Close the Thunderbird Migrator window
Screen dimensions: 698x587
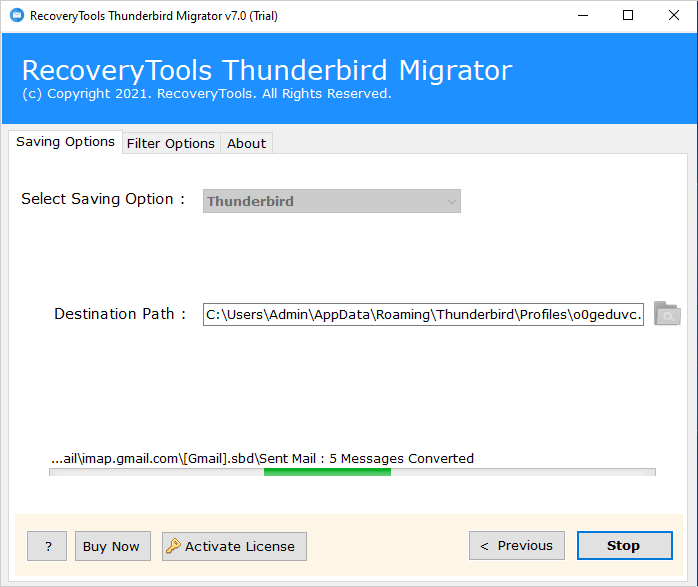point(674,16)
